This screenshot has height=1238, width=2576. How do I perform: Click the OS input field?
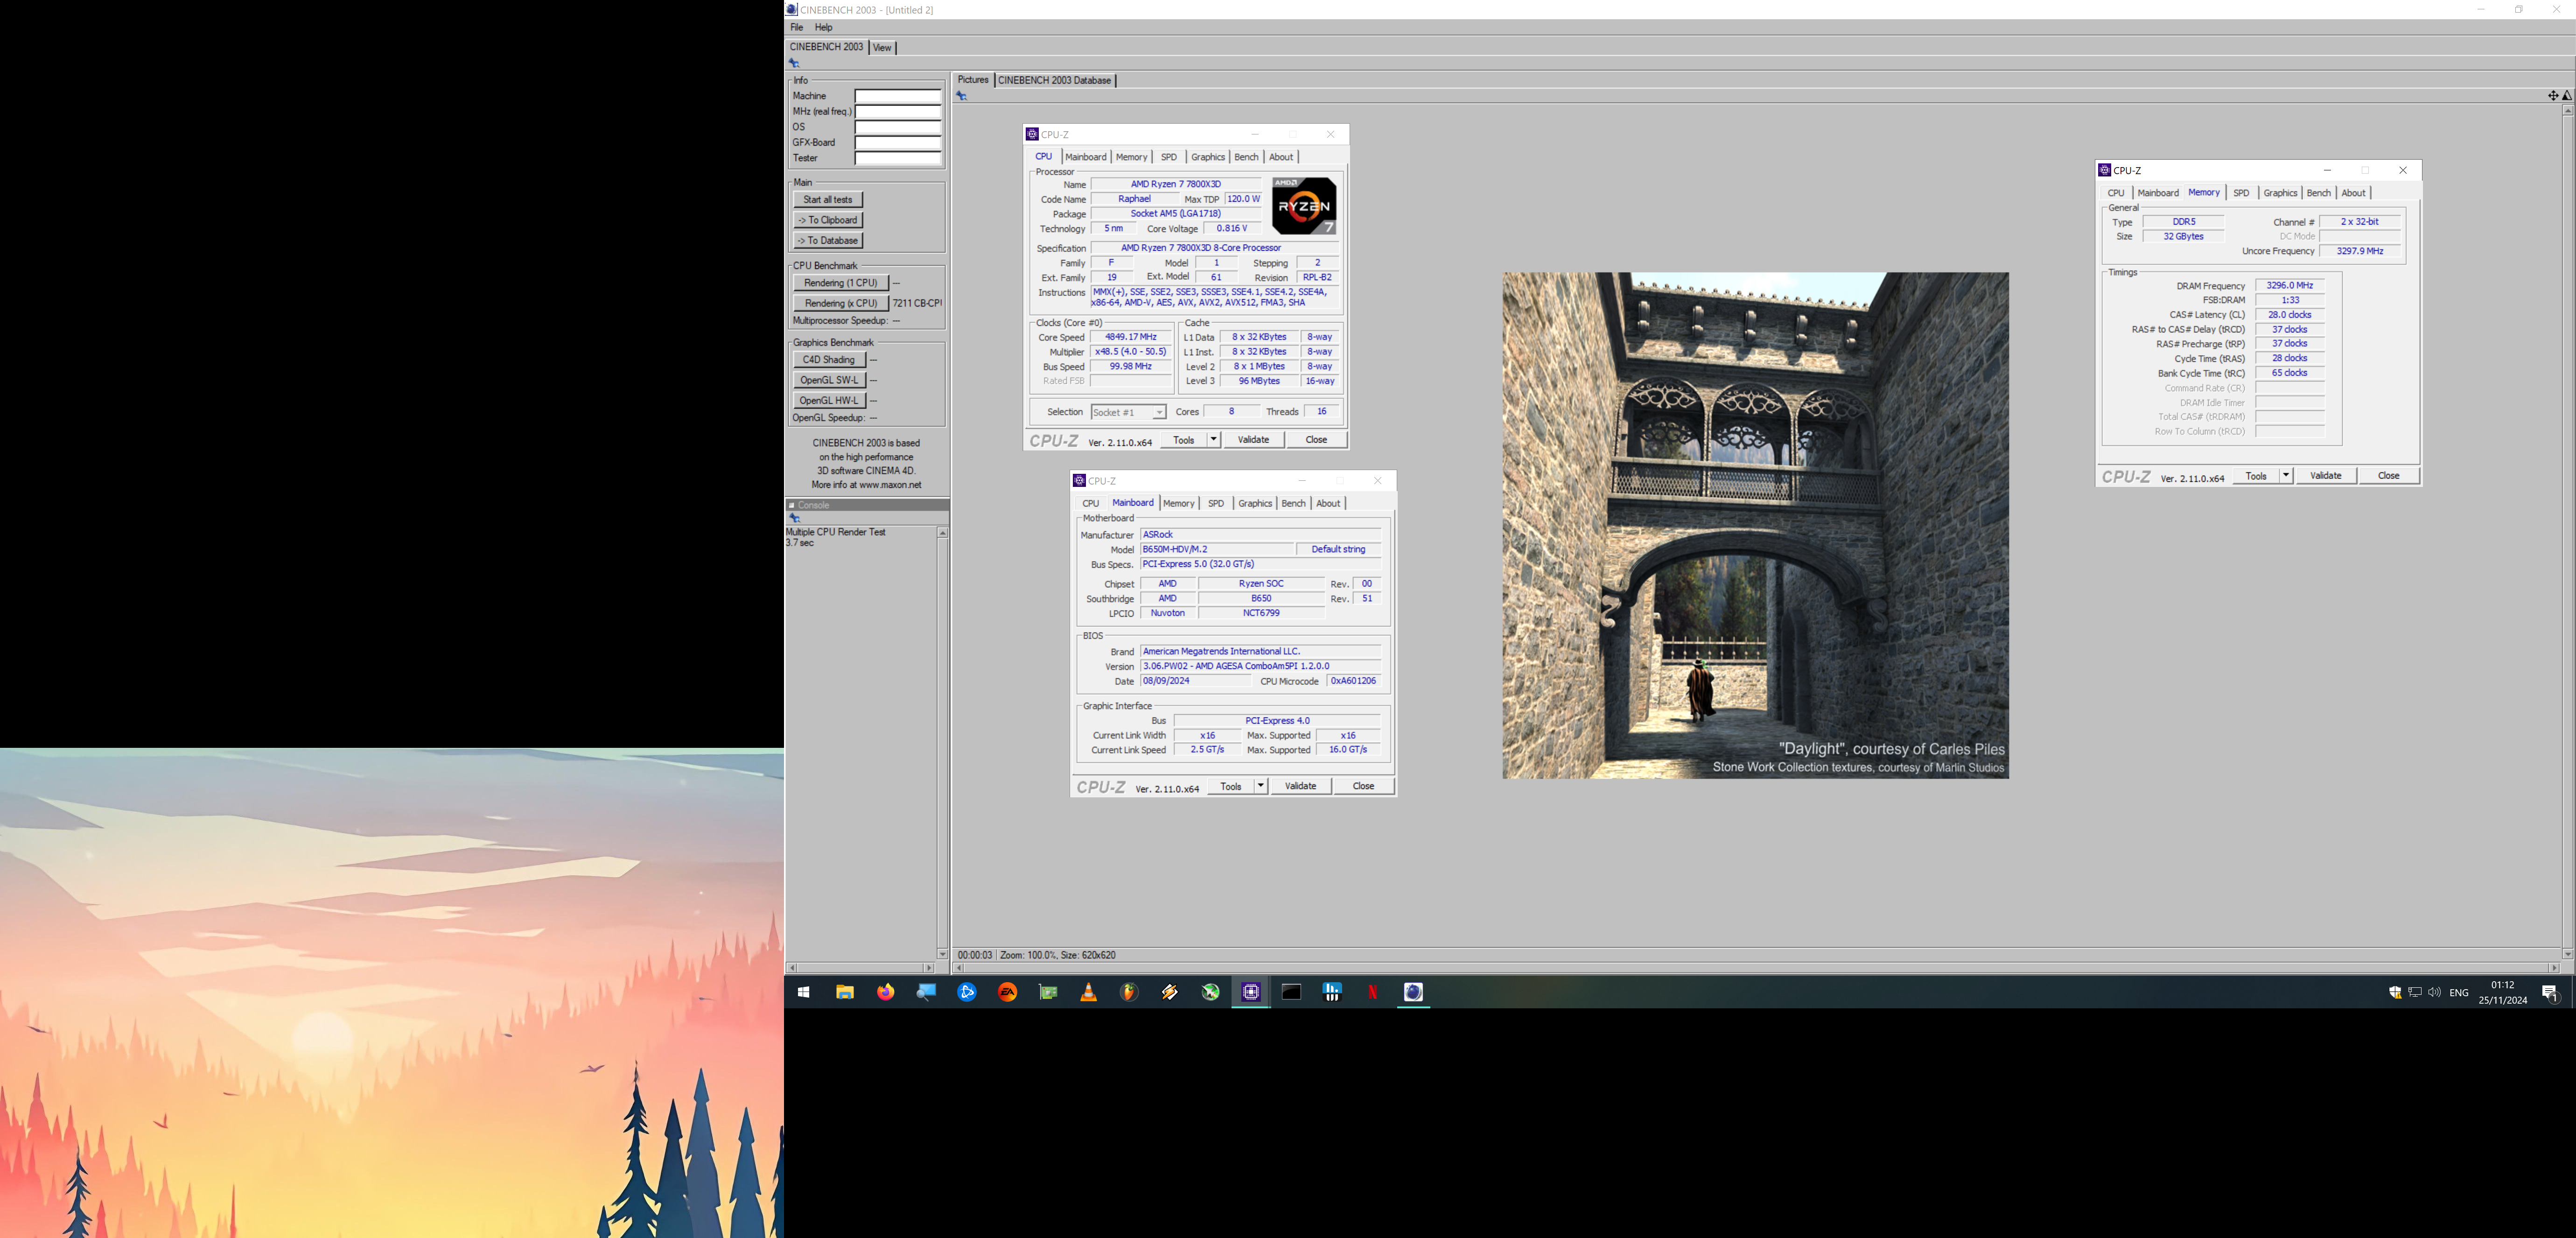coord(898,127)
